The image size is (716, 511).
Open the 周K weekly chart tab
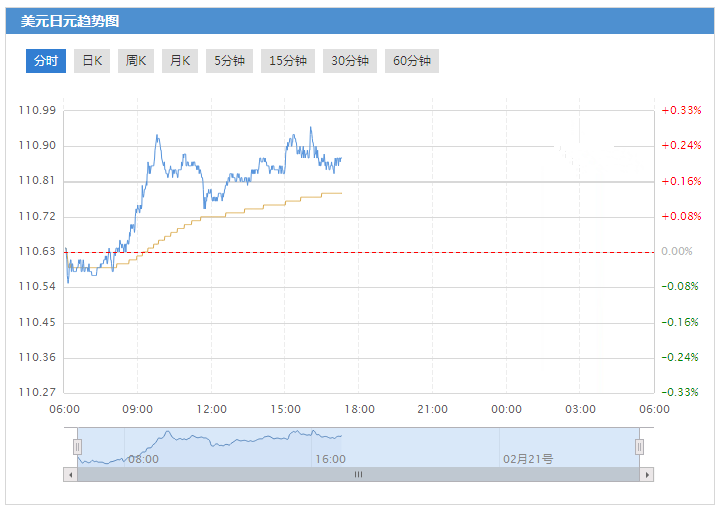(x=136, y=61)
